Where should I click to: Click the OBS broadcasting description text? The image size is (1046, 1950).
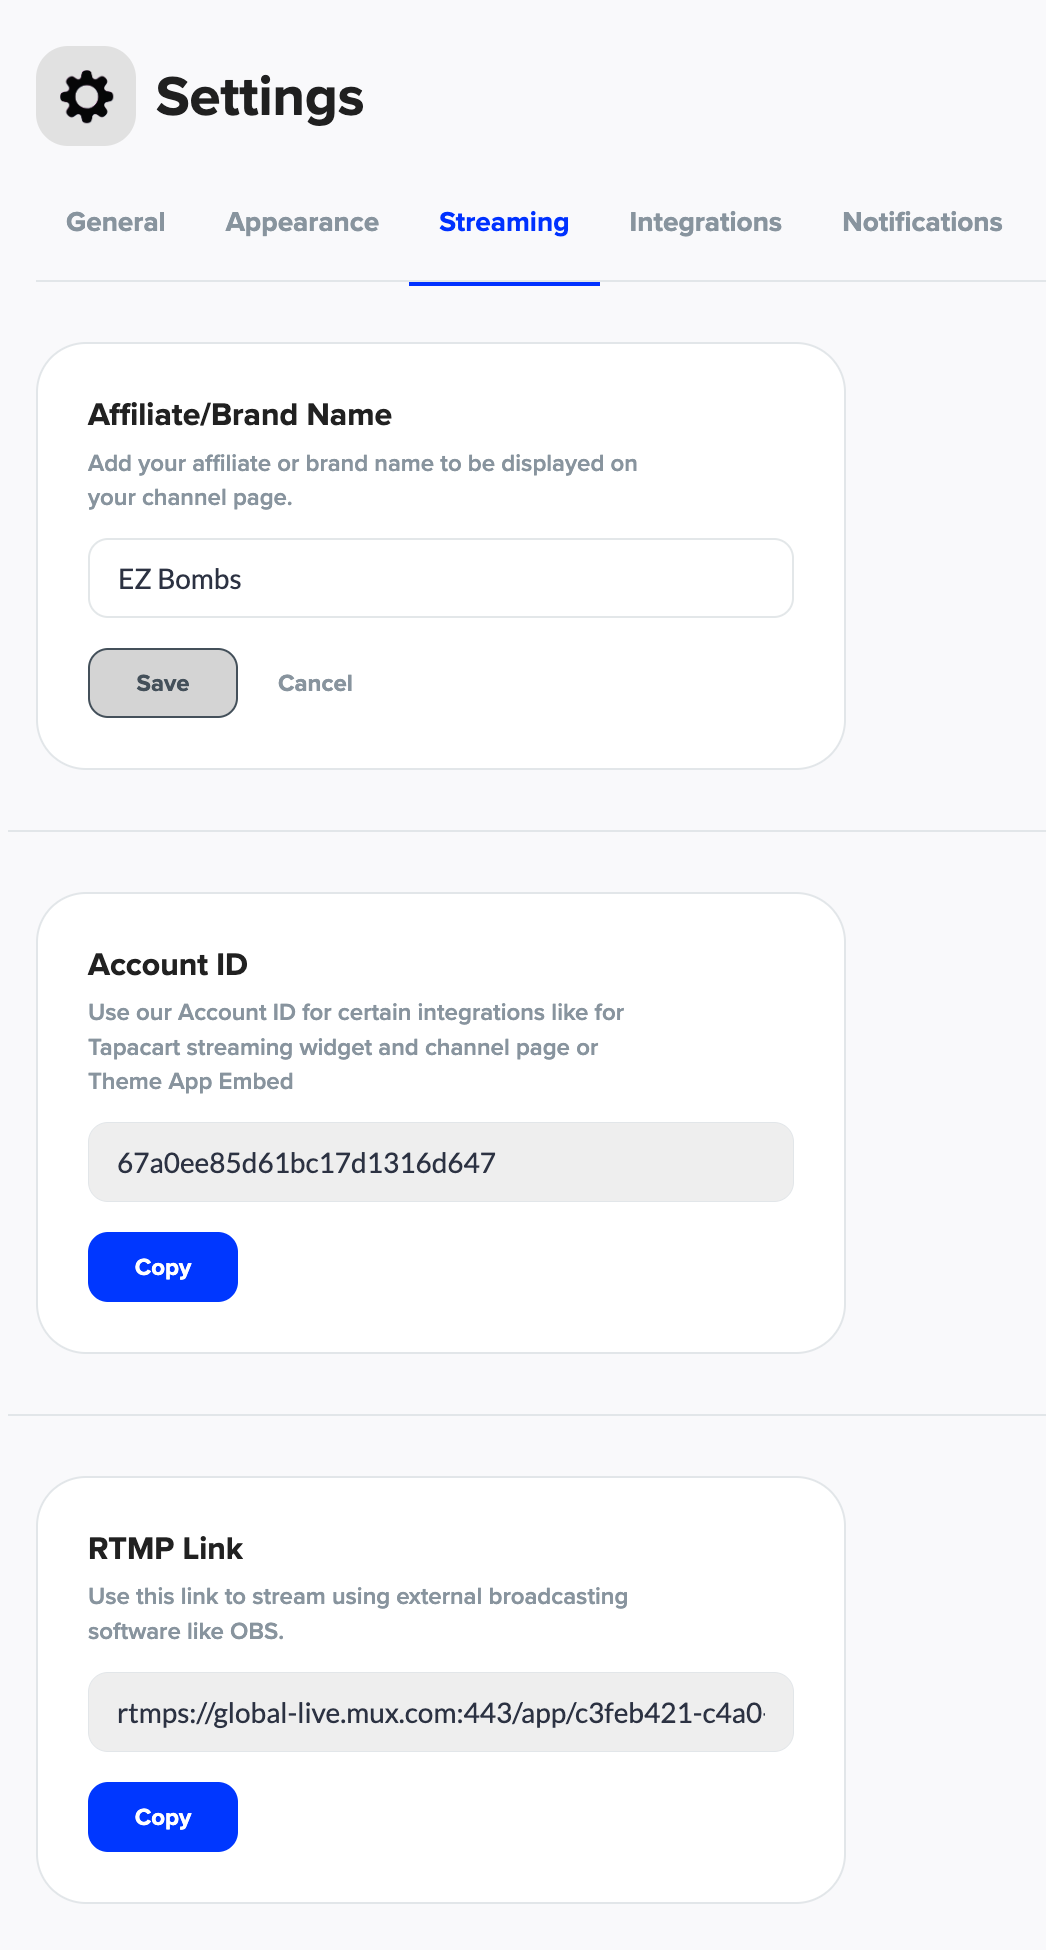357,1613
